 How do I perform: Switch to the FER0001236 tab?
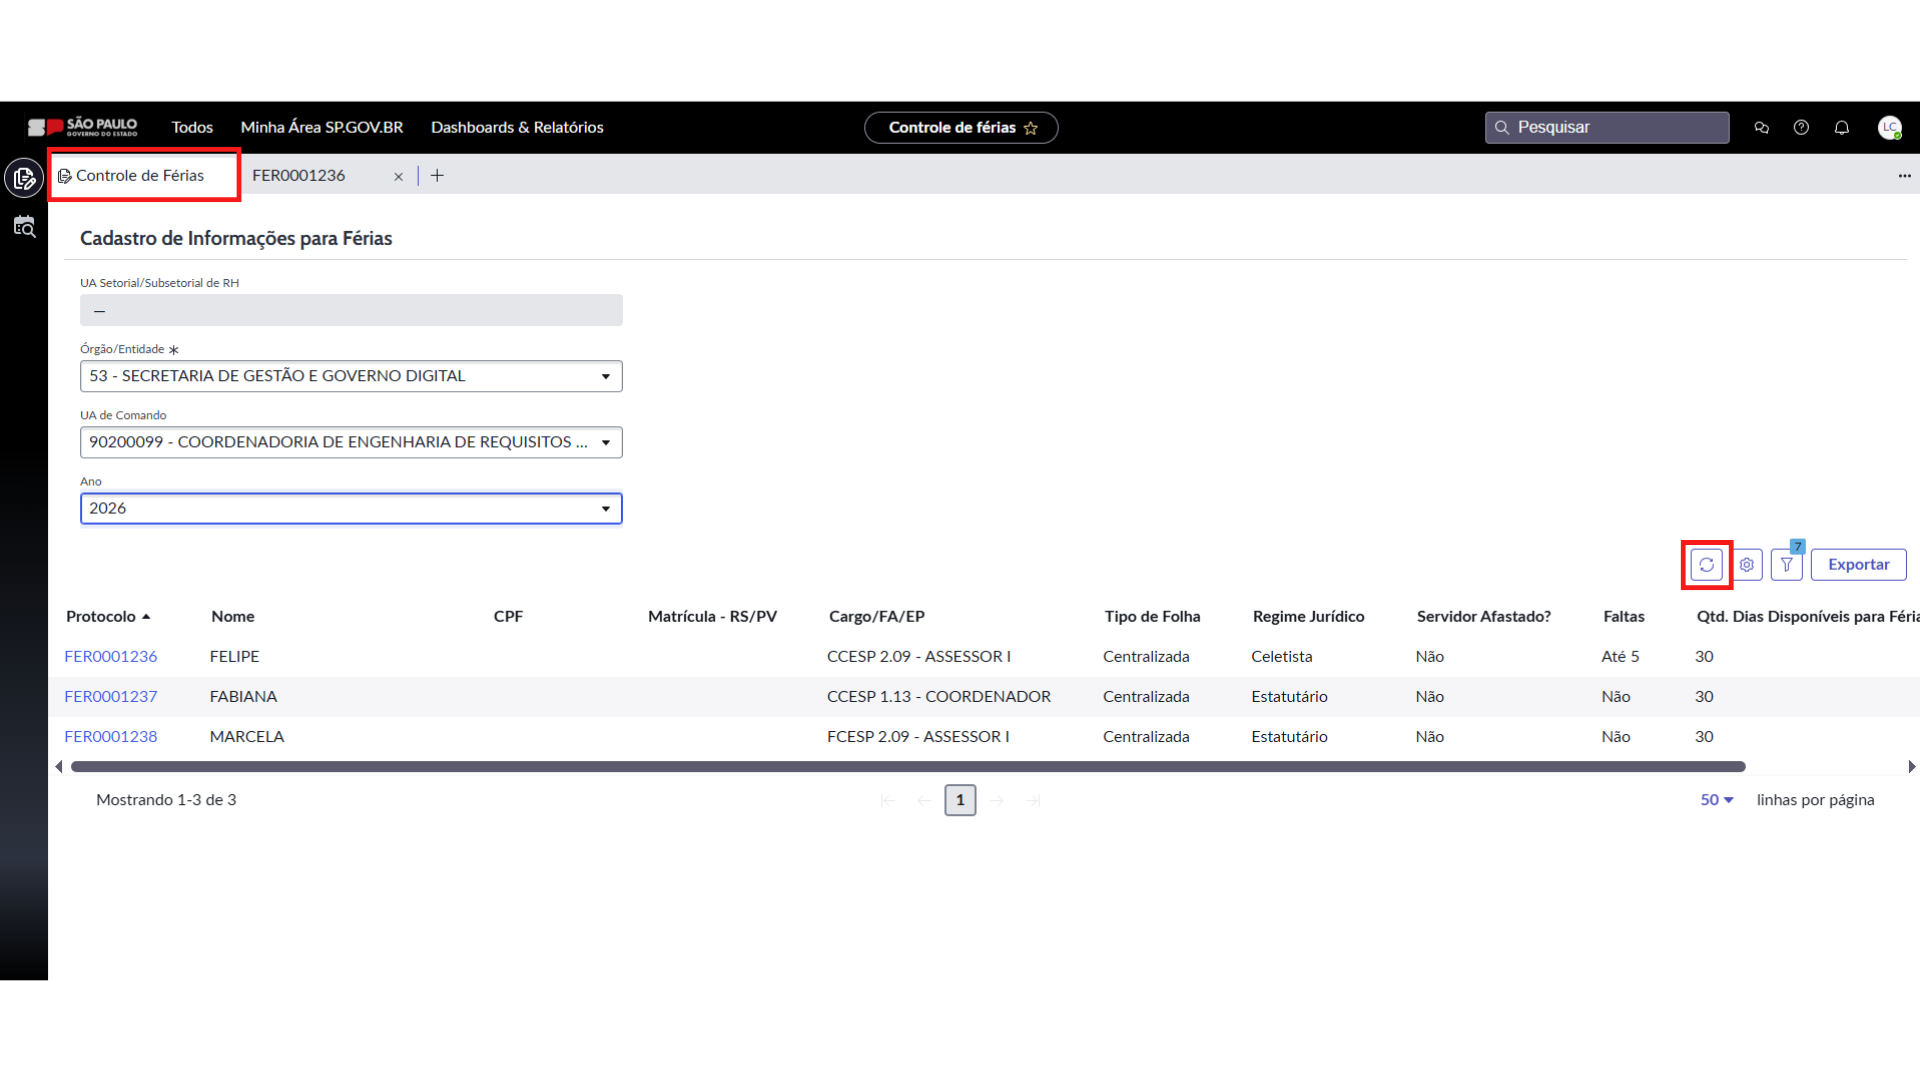[x=298, y=176]
